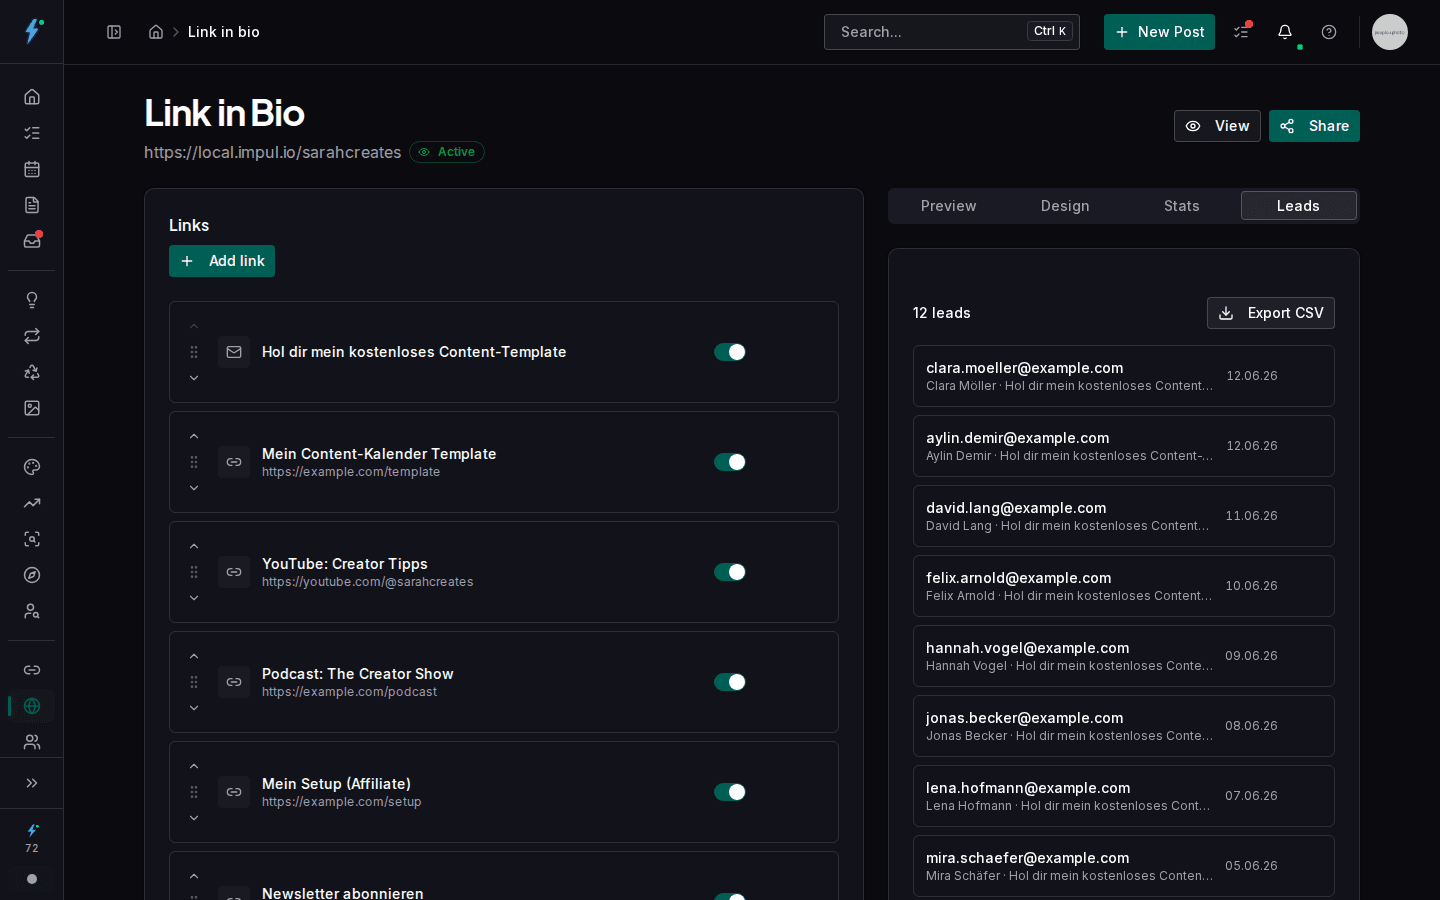The image size is (1440, 900).
Task: Switch to the Stats tab
Action: [x=1181, y=206]
